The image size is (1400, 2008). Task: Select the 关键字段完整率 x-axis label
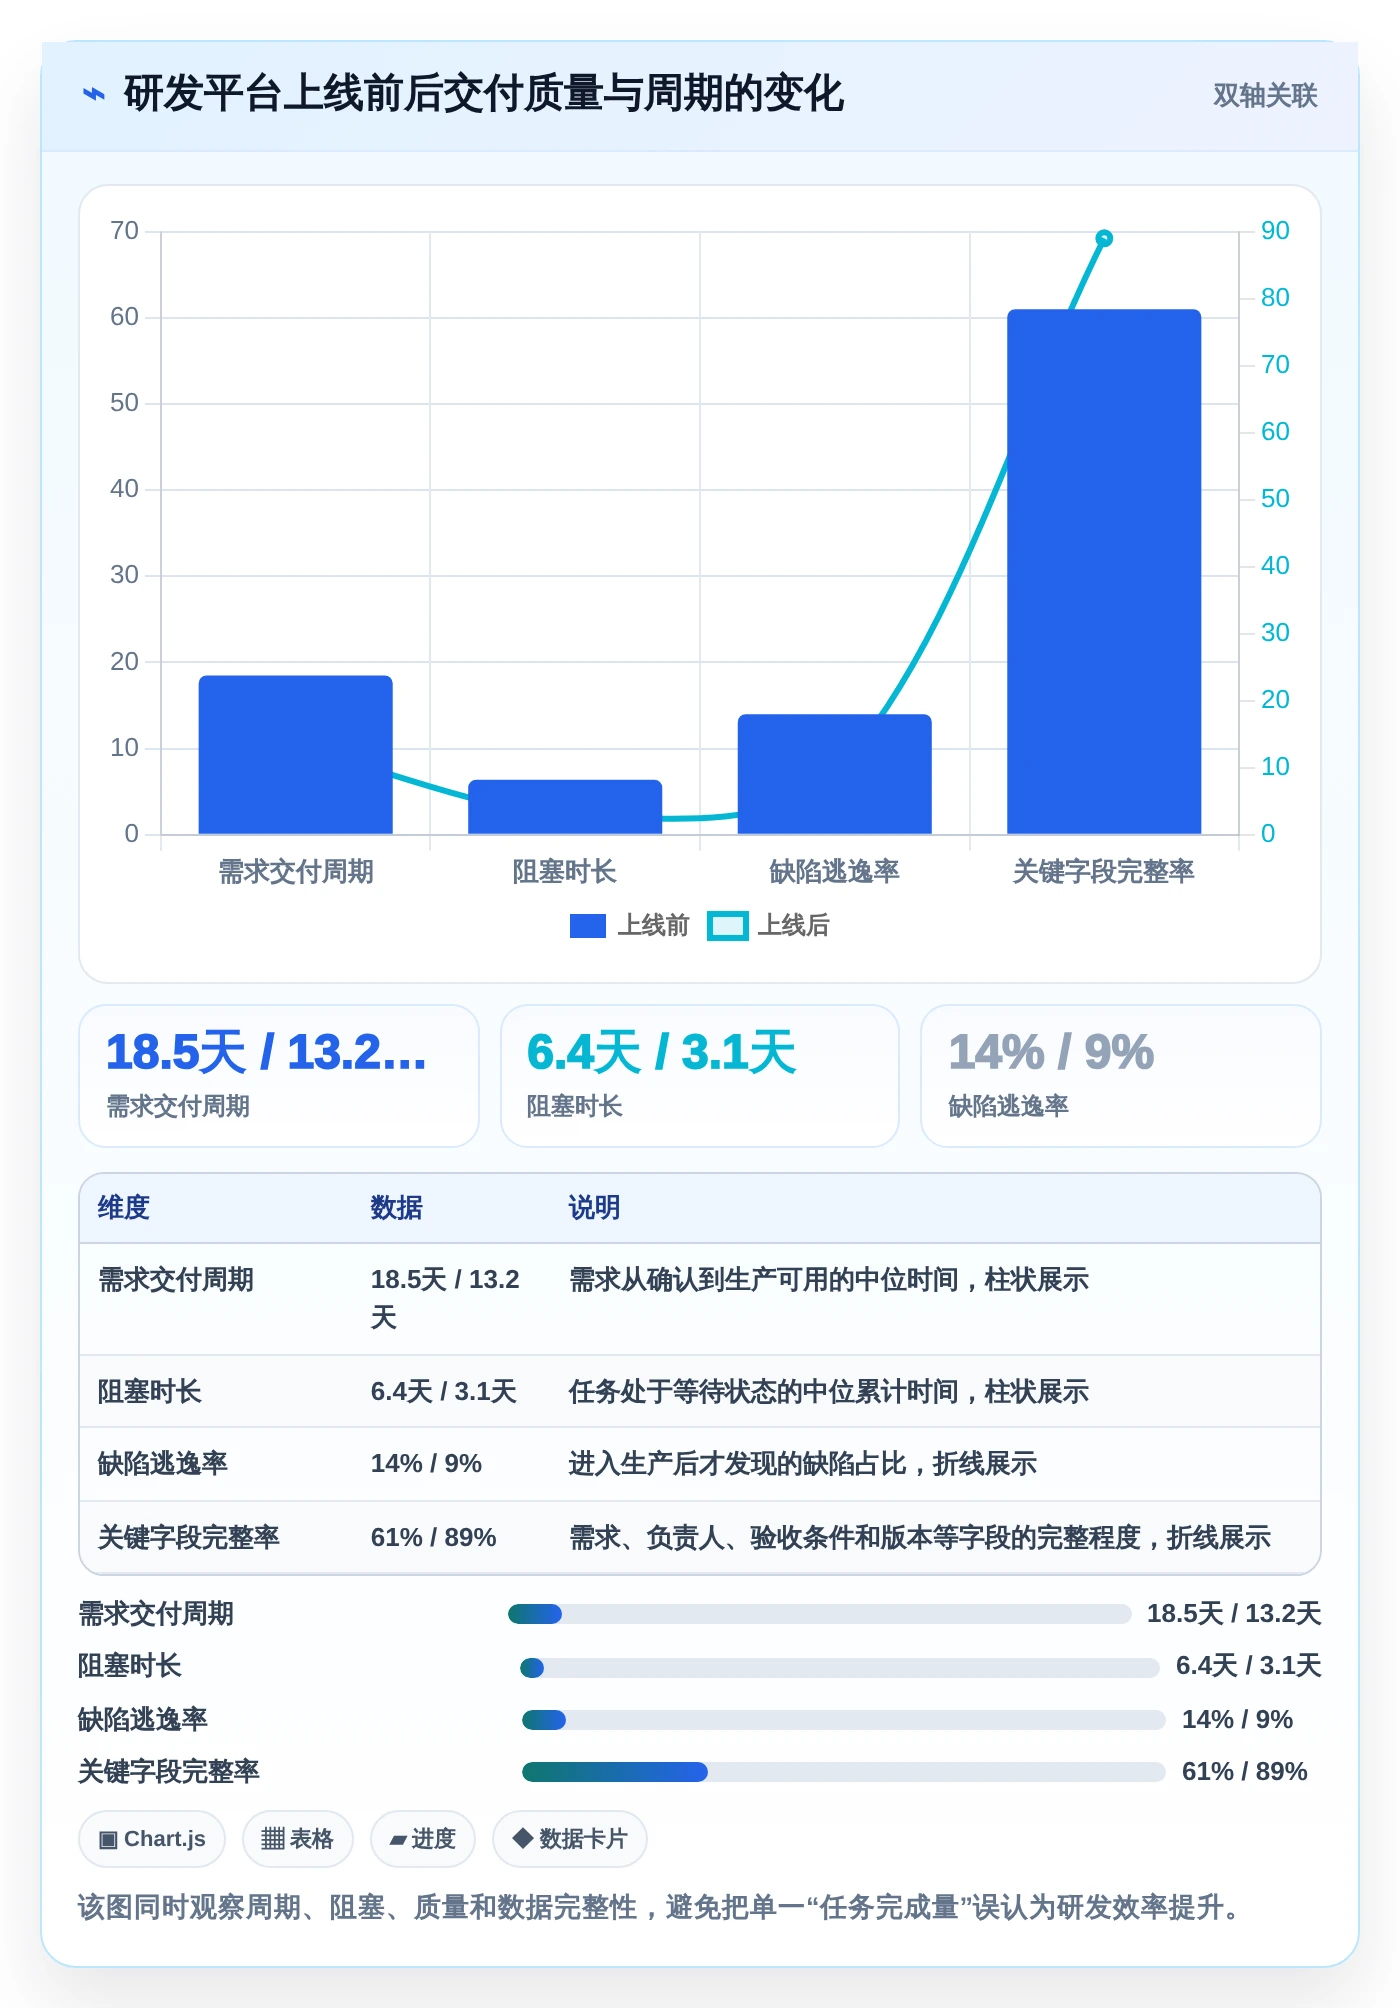pyautogui.click(x=1104, y=871)
